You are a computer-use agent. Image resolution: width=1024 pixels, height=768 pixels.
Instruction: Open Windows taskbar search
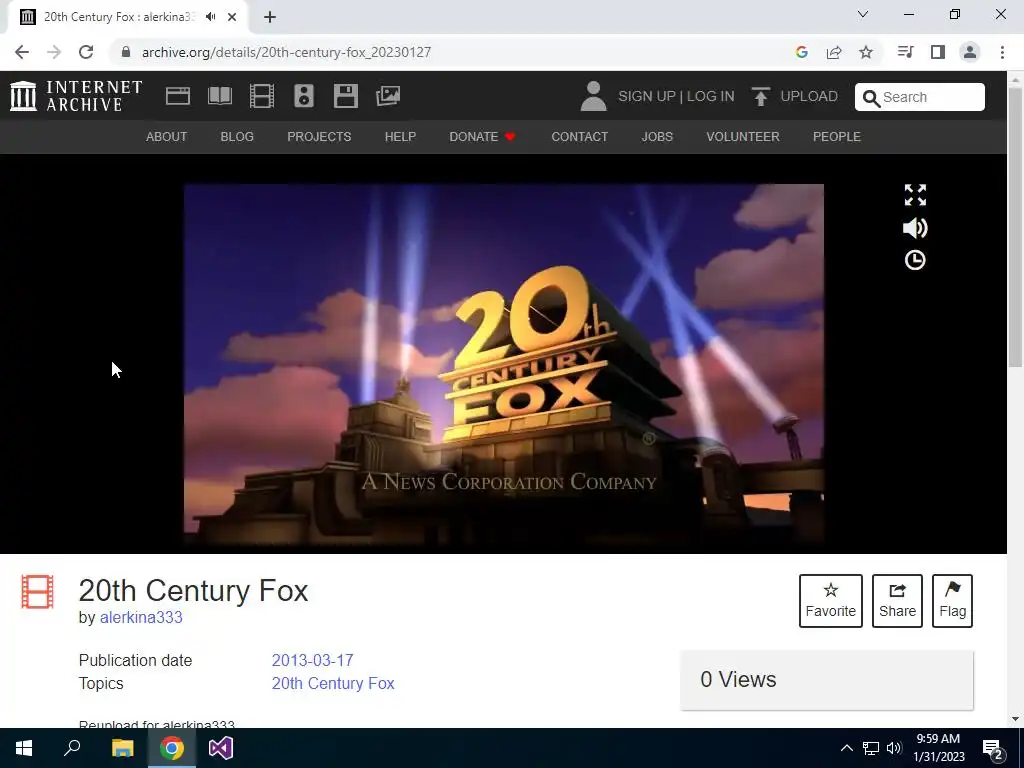[72, 748]
